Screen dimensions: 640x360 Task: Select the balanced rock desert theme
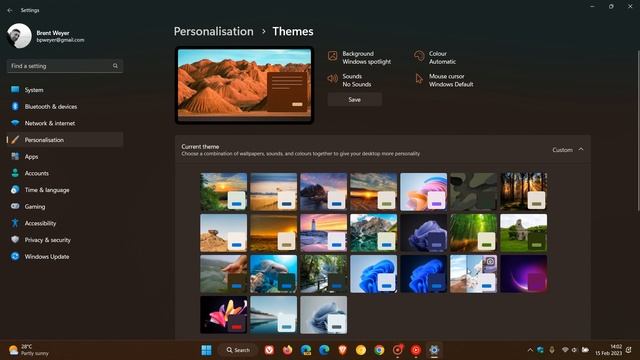click(224, 233)
